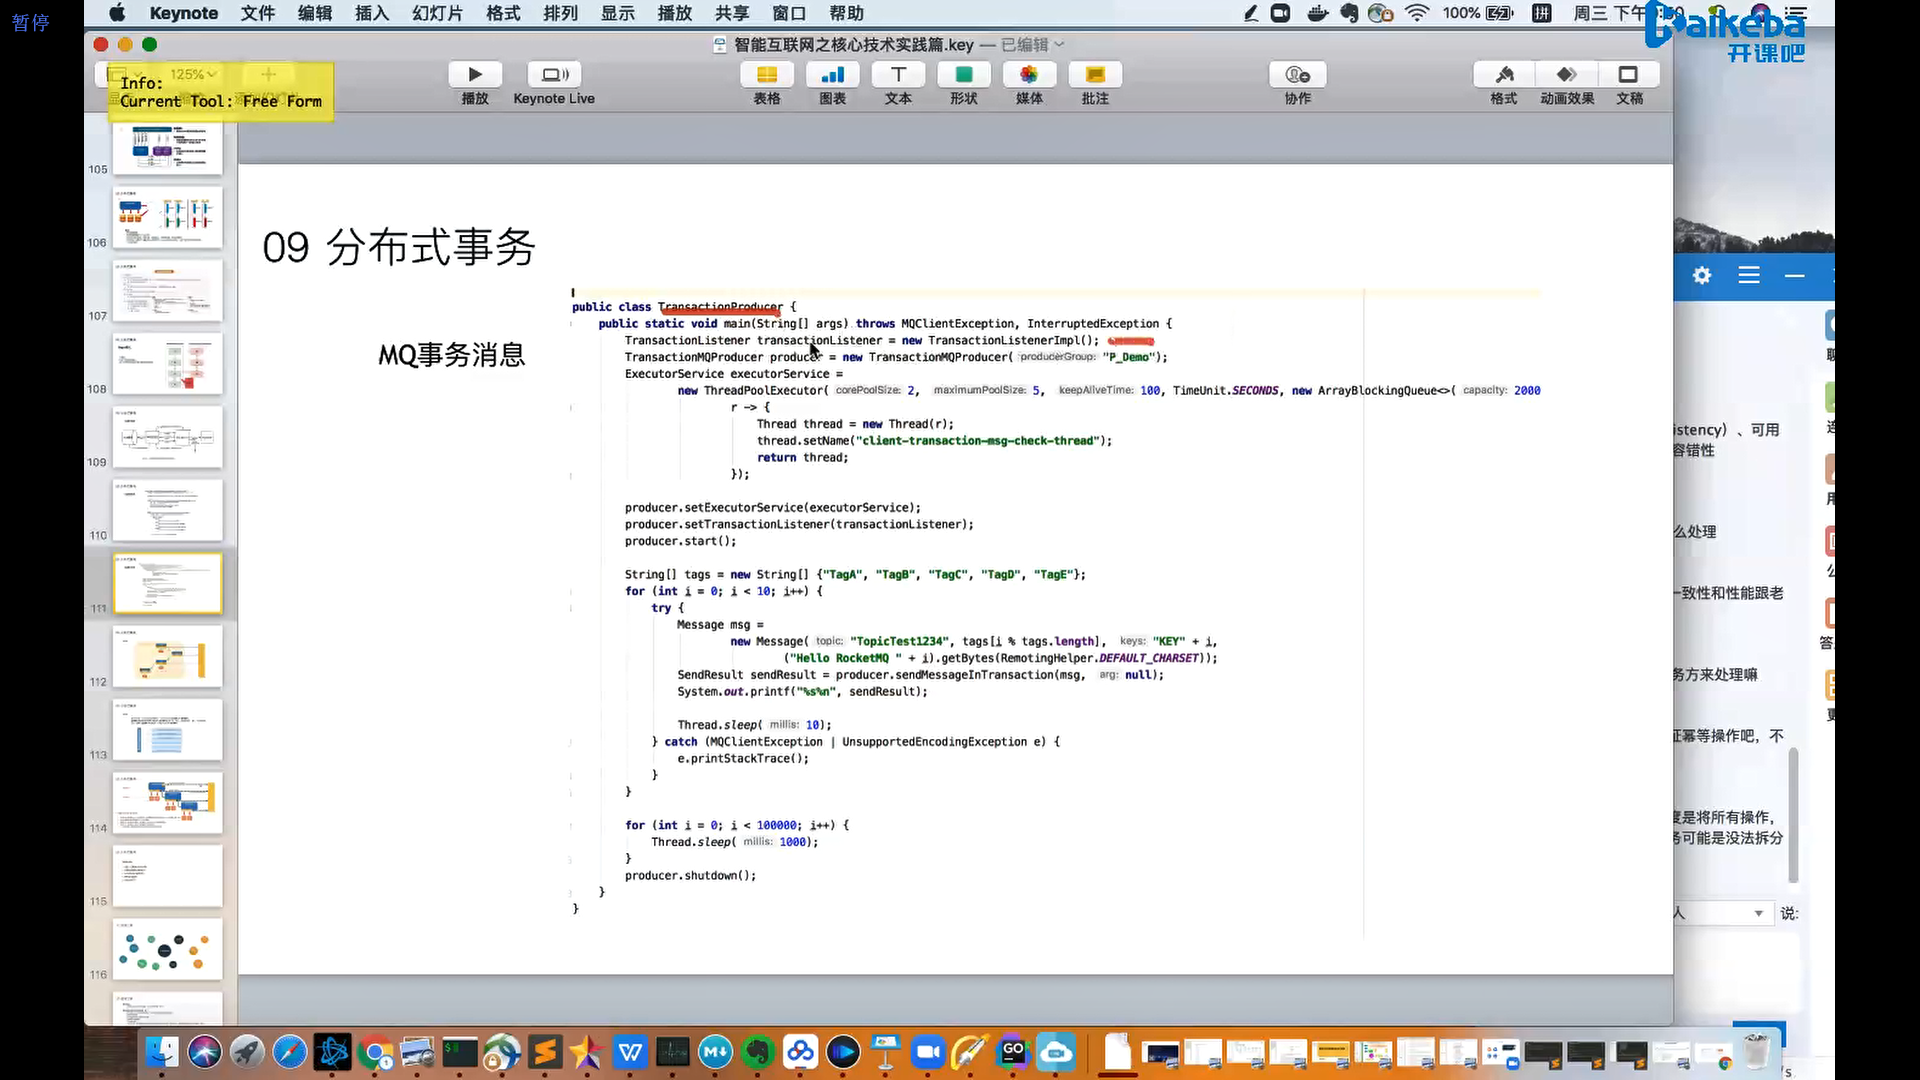
Task: Toggle the Document (文稿) inspector
Action: (x=1629, y=75)
